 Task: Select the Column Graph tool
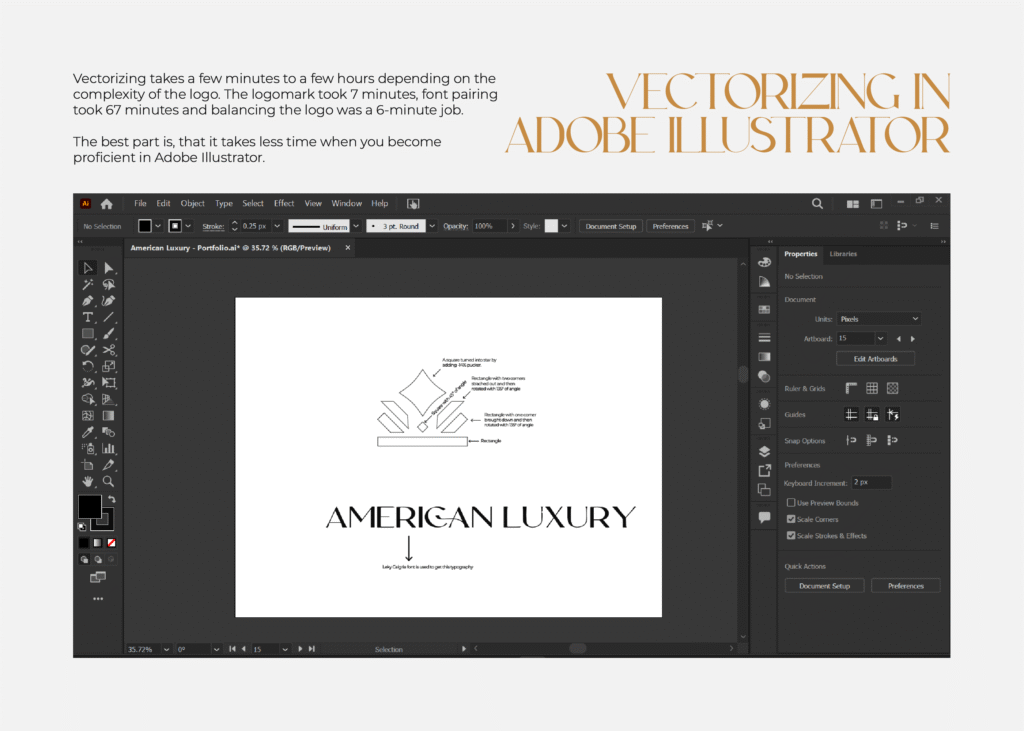coord(108,448)
